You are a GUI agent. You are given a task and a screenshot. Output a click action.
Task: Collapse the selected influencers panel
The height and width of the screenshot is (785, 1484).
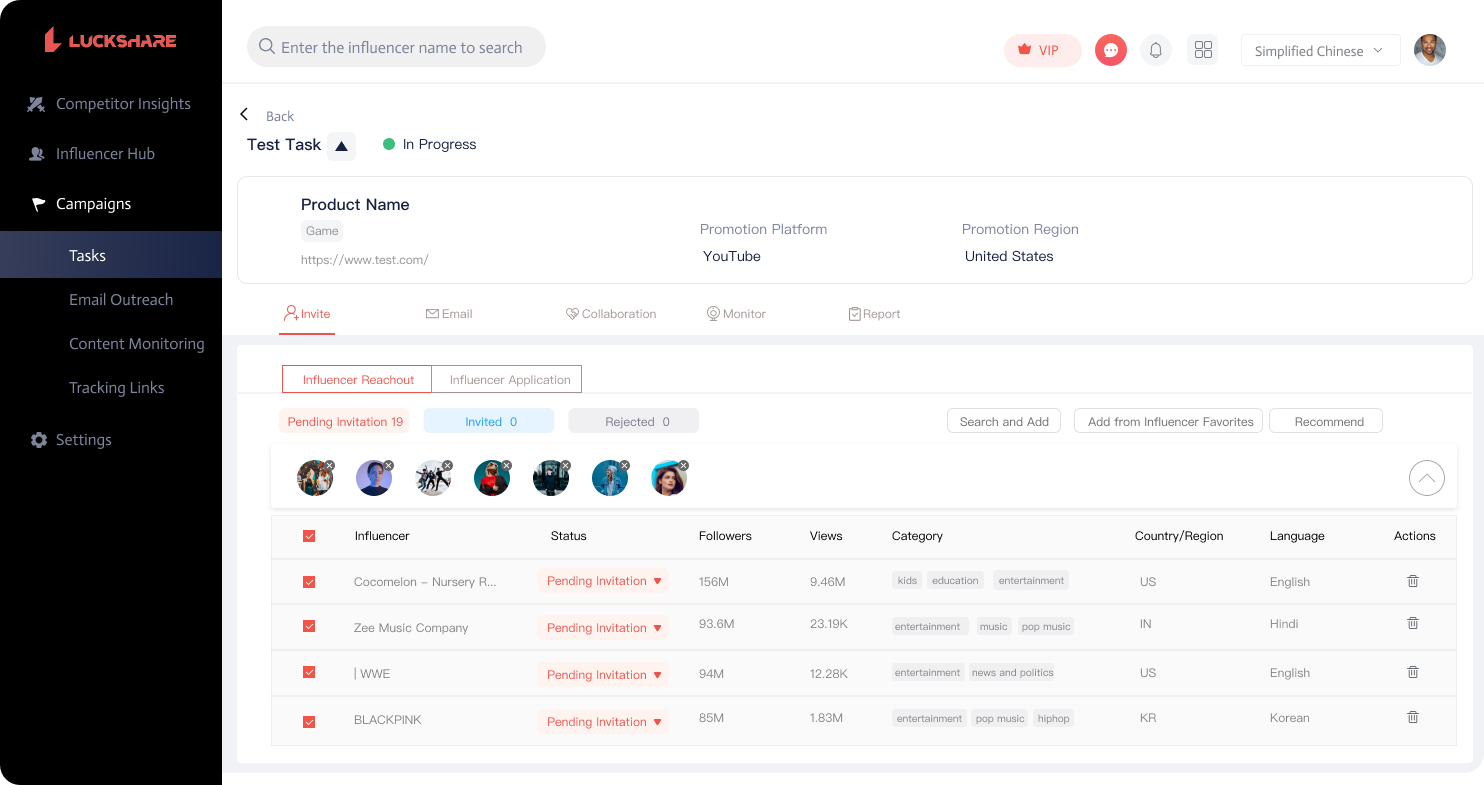[1427, 478]
